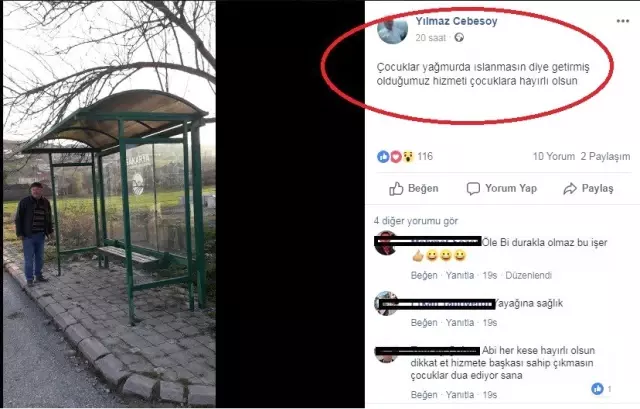Viewport: 640px width, 409px height.
Task: Open the Düzenlendi edit history link
Action: click(x=529, y=276)
